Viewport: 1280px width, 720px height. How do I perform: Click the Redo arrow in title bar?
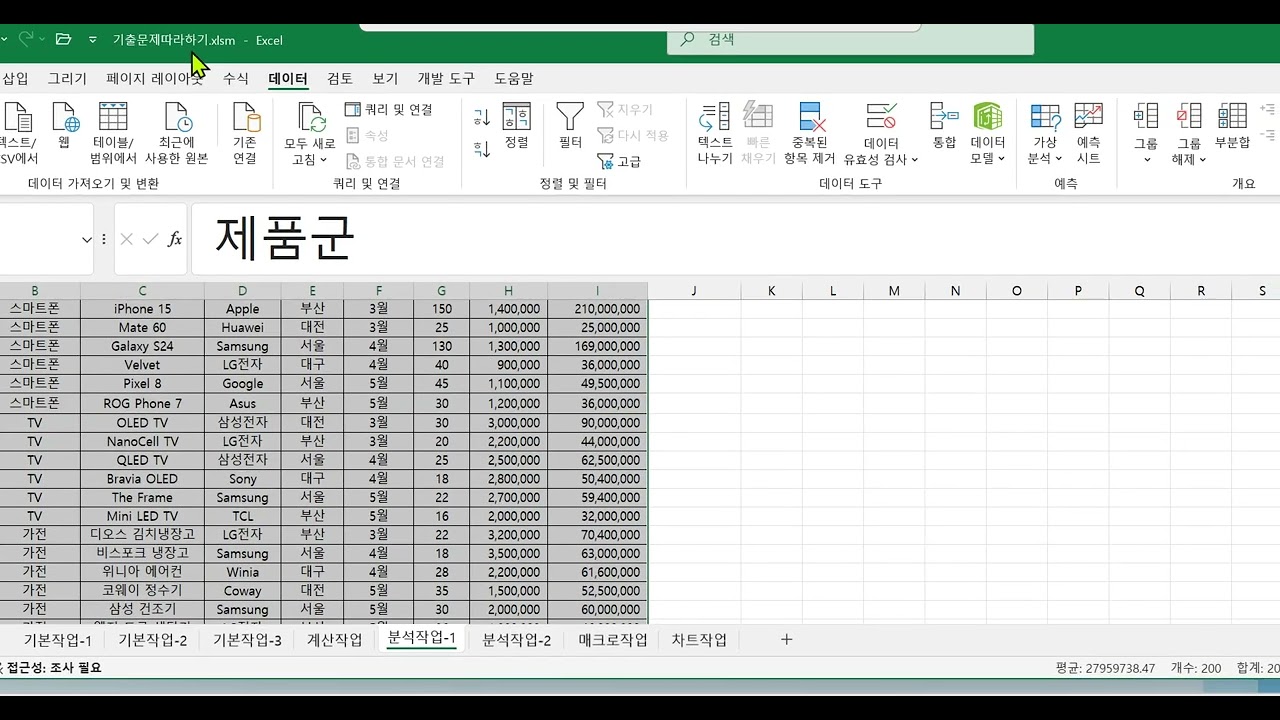28,39
